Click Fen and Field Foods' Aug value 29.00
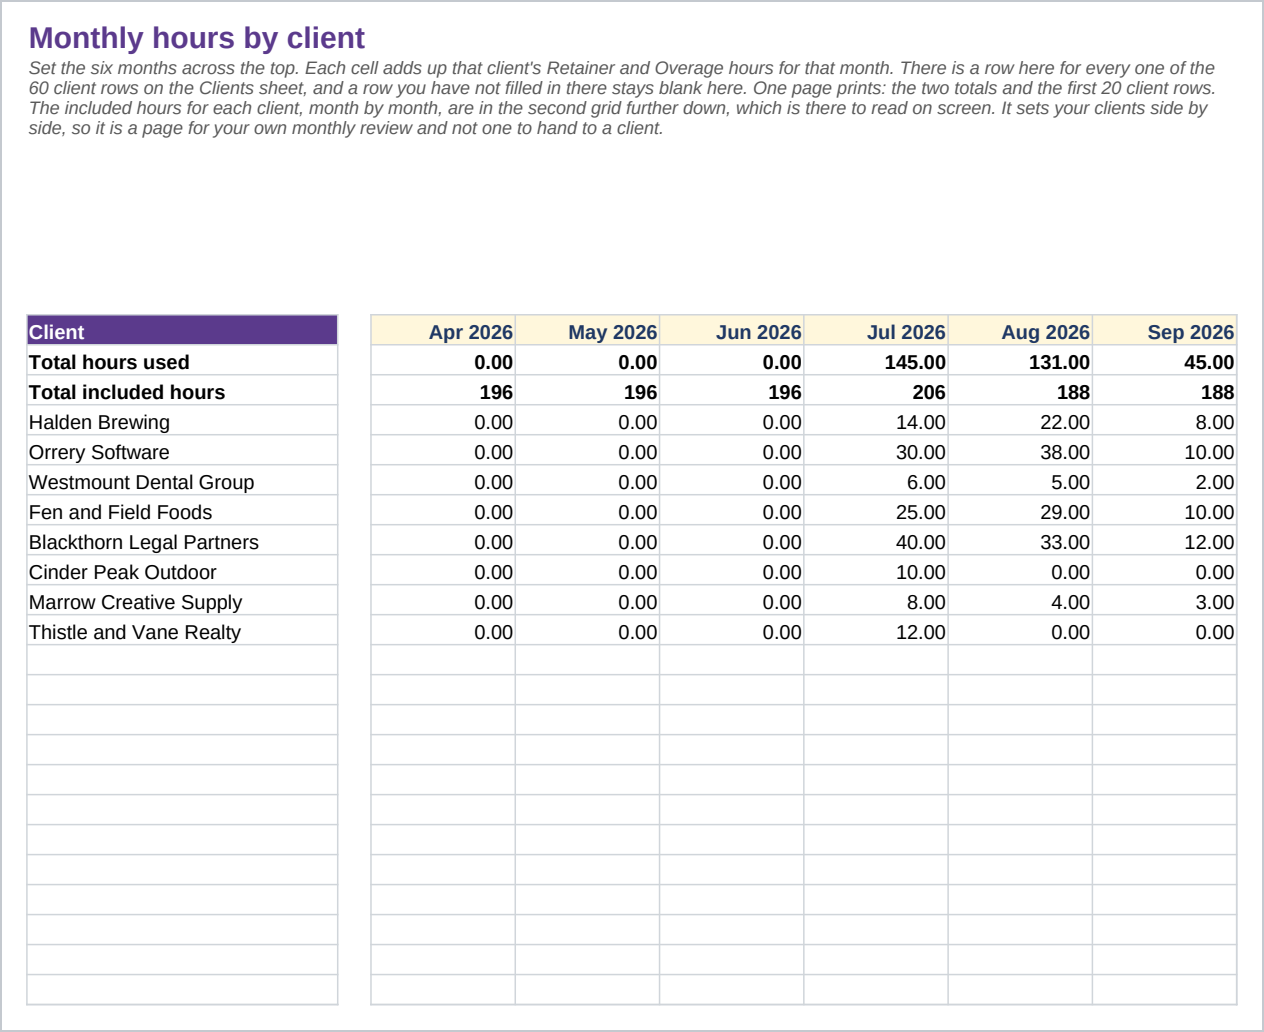1264x1032 pixels. point(1020,511)
